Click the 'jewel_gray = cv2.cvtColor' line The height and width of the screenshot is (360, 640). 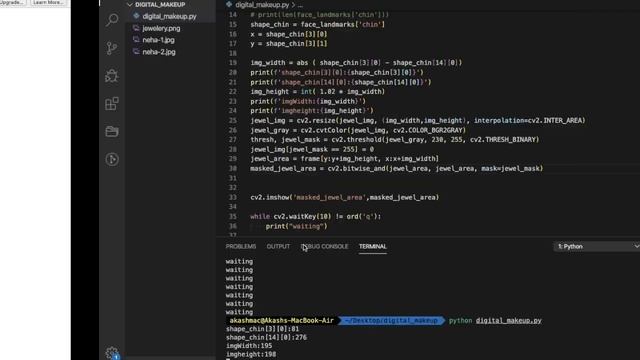point(358,130)
